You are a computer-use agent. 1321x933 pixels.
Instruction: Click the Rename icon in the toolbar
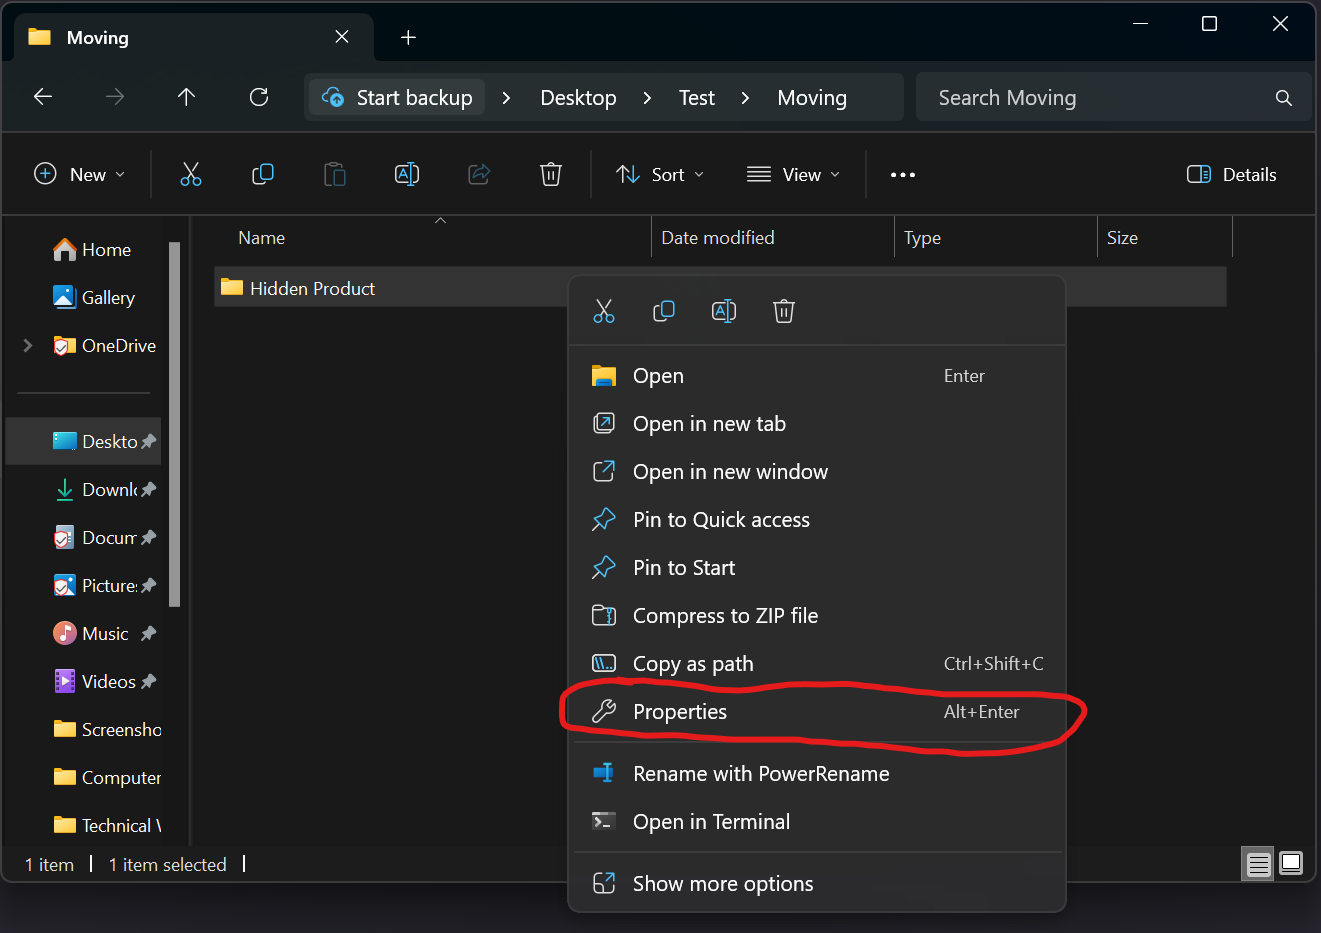407,174
